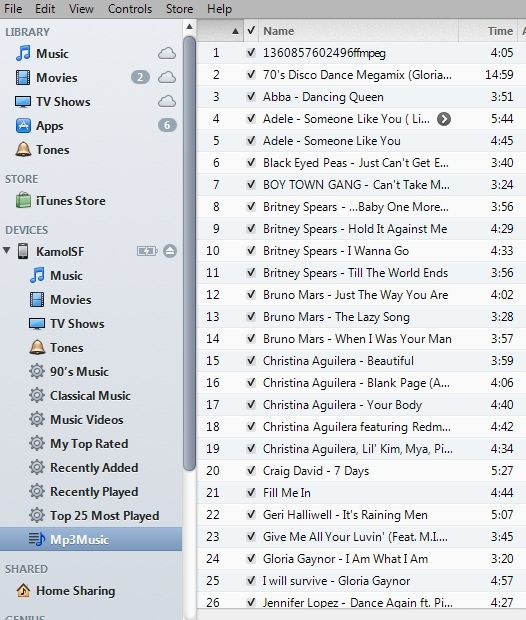The width and height of the screenshot is (526, 620).
Task: Click the Movies badge showing 2
Action: 140,77
